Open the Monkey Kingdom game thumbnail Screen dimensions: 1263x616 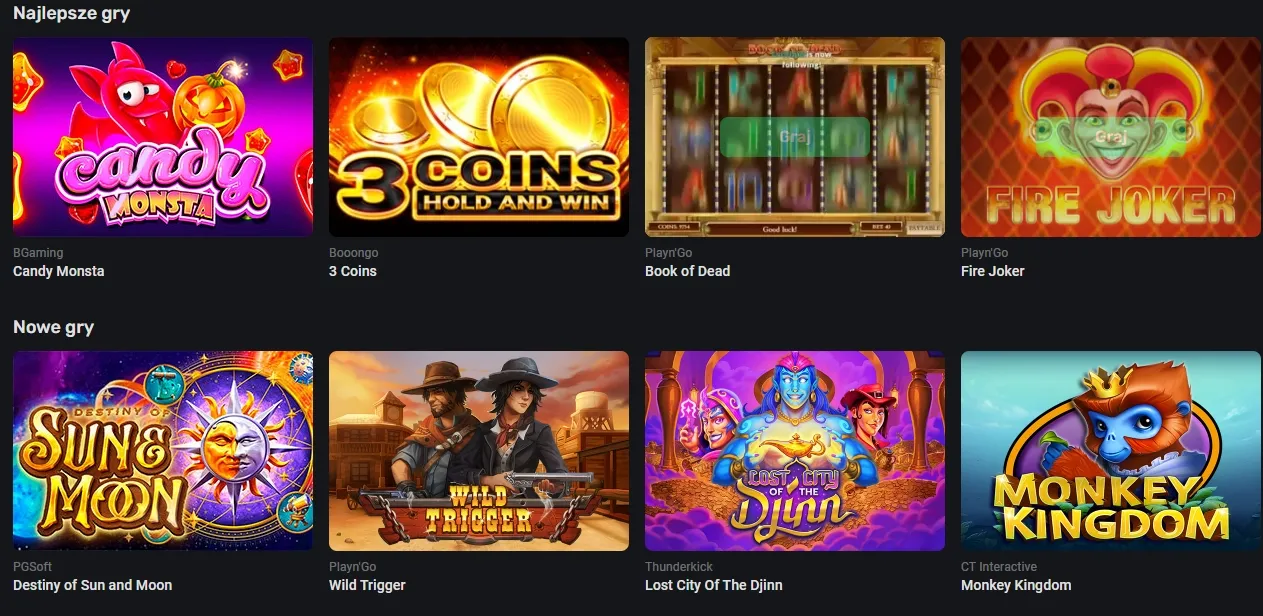1111,451
